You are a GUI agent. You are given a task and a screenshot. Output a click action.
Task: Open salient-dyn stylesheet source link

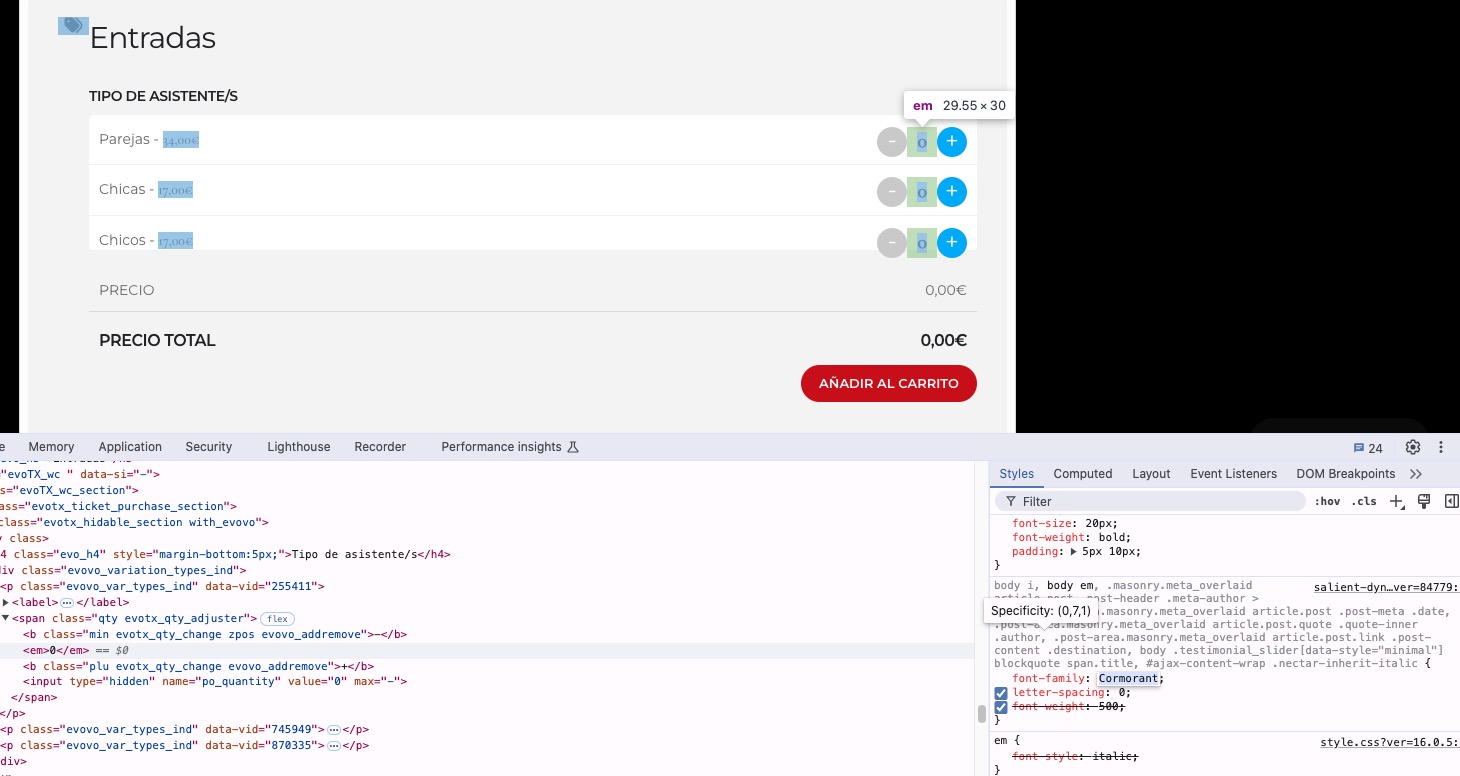click(x=1386, y=588)
